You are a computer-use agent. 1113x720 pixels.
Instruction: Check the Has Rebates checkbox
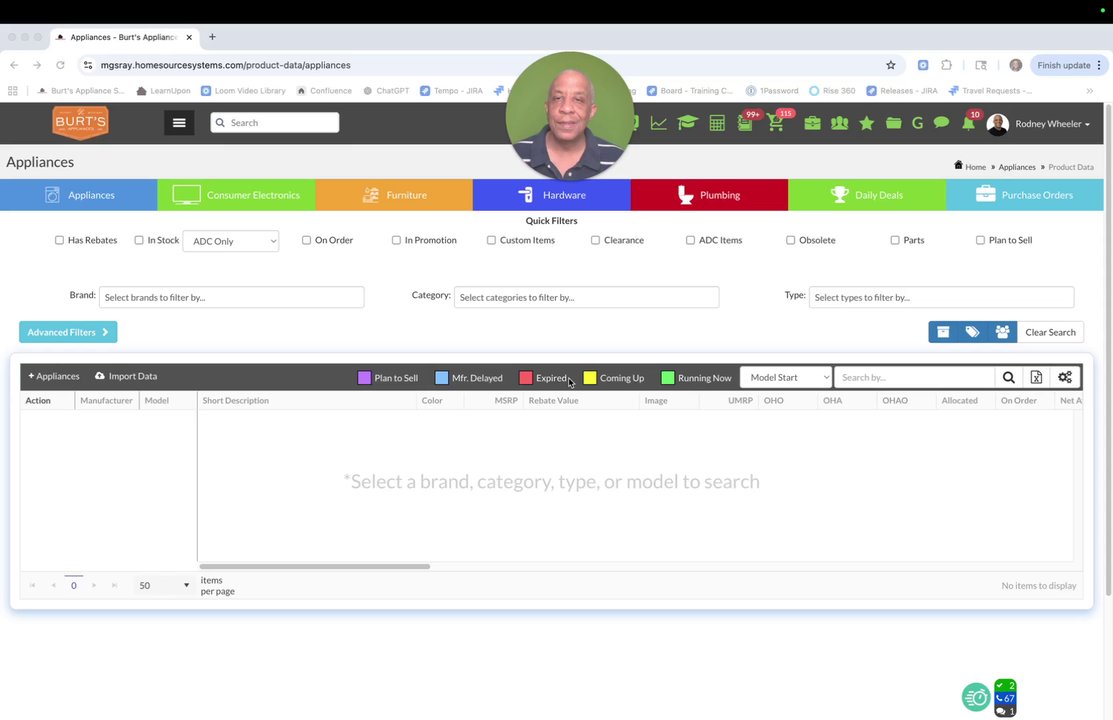60,240
